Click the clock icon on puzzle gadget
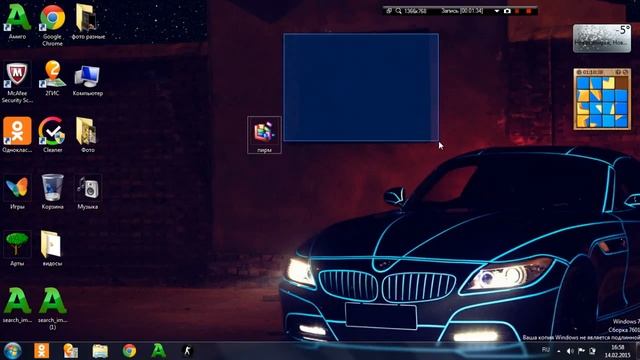The width and height of the screenshot is (640, 360). [579, 72]
